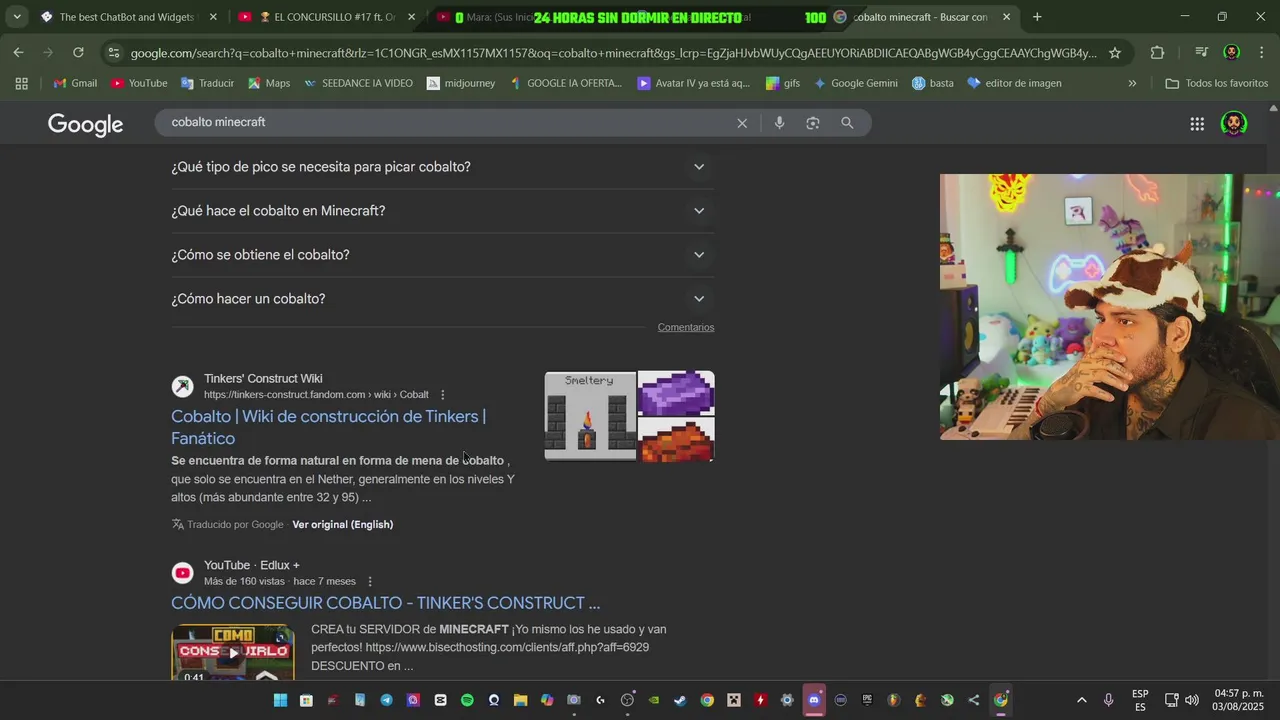Open a new browser tab

tap(1037, 17)
